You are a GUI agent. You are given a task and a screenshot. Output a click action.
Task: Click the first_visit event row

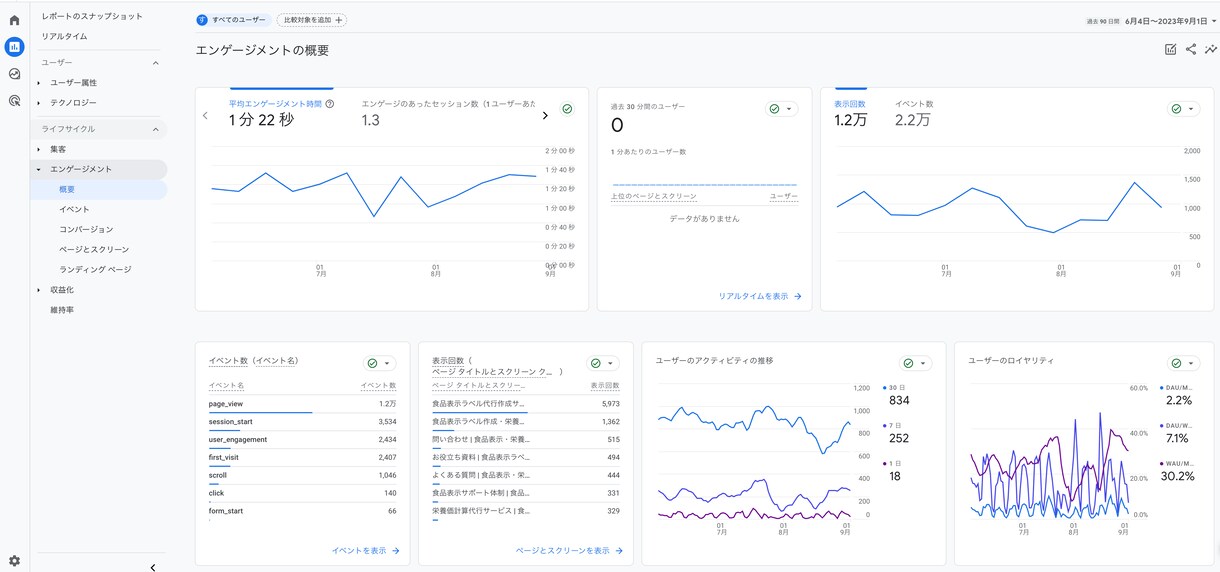pyautogui.click(x=302, y=458)
